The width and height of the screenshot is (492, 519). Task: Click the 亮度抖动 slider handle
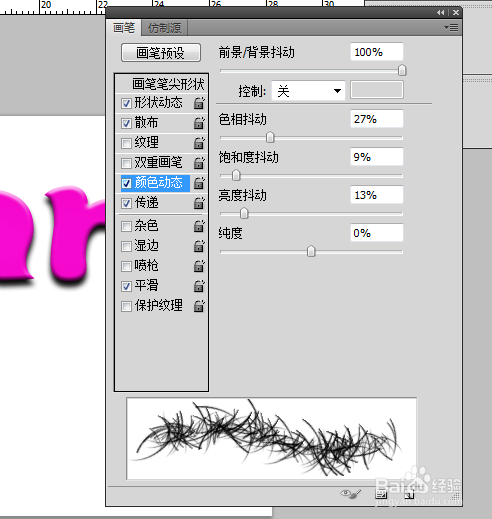(244, 213)
